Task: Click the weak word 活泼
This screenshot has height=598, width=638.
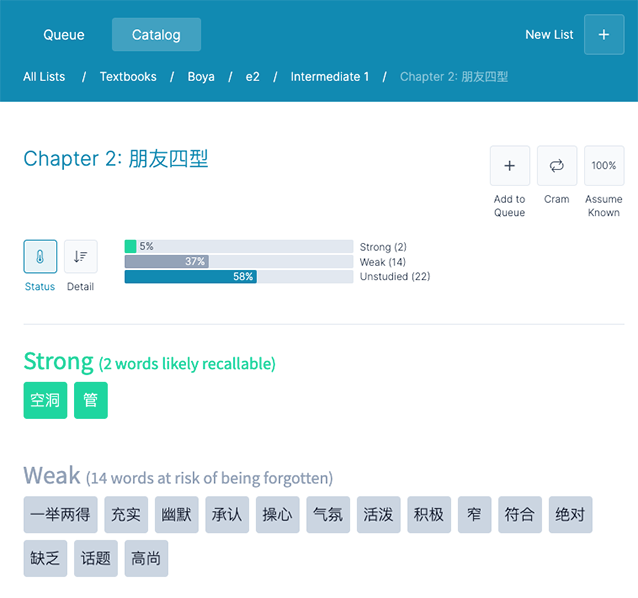Action: (x=378, y=515)
